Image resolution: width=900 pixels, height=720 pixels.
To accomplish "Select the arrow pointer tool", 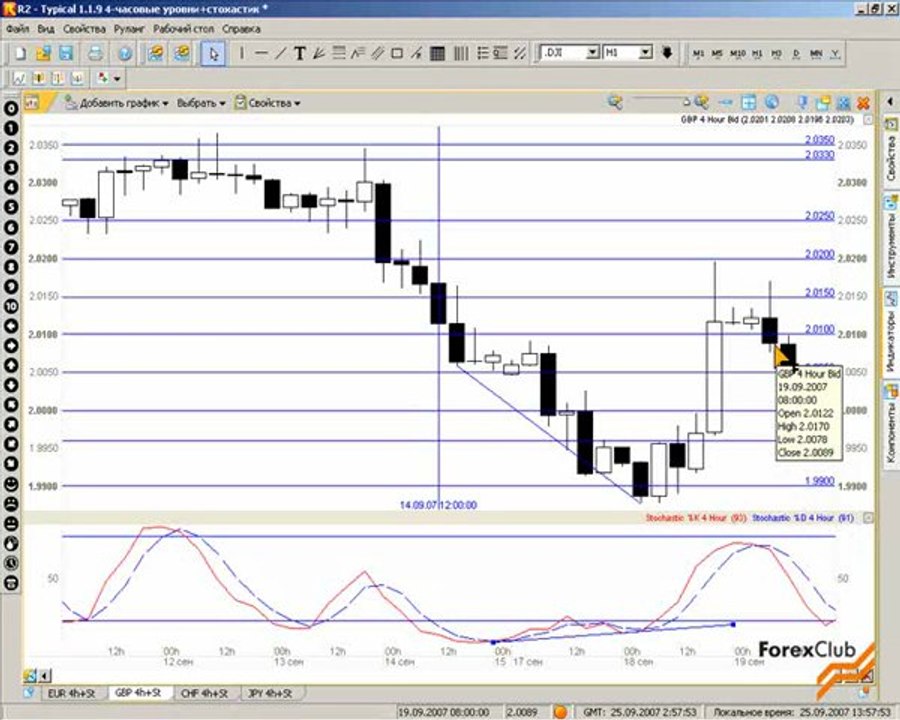I will (214, 54).
